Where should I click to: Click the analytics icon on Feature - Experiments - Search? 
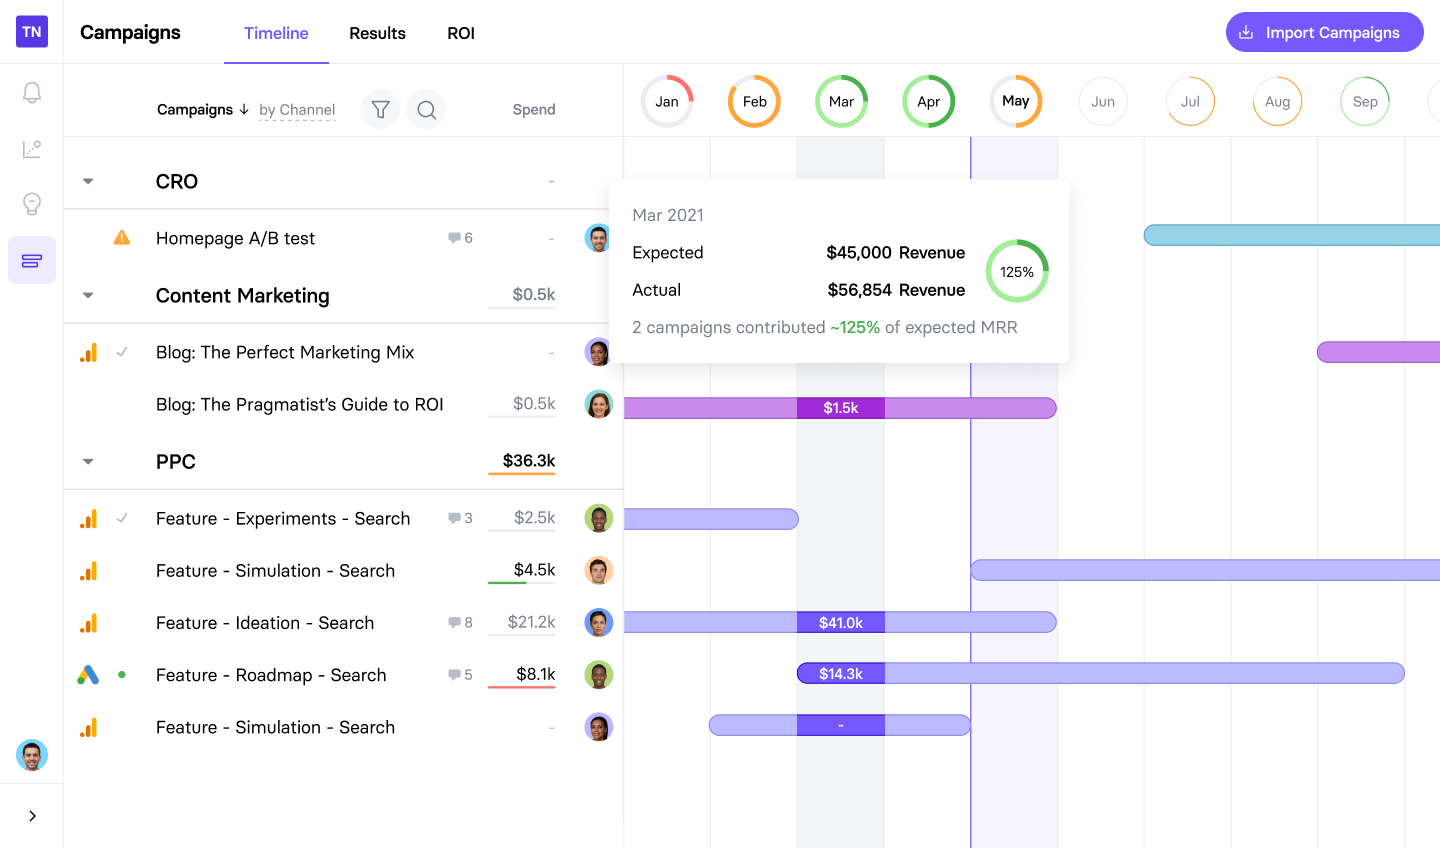pyautogui.click(x=89, y=518)
